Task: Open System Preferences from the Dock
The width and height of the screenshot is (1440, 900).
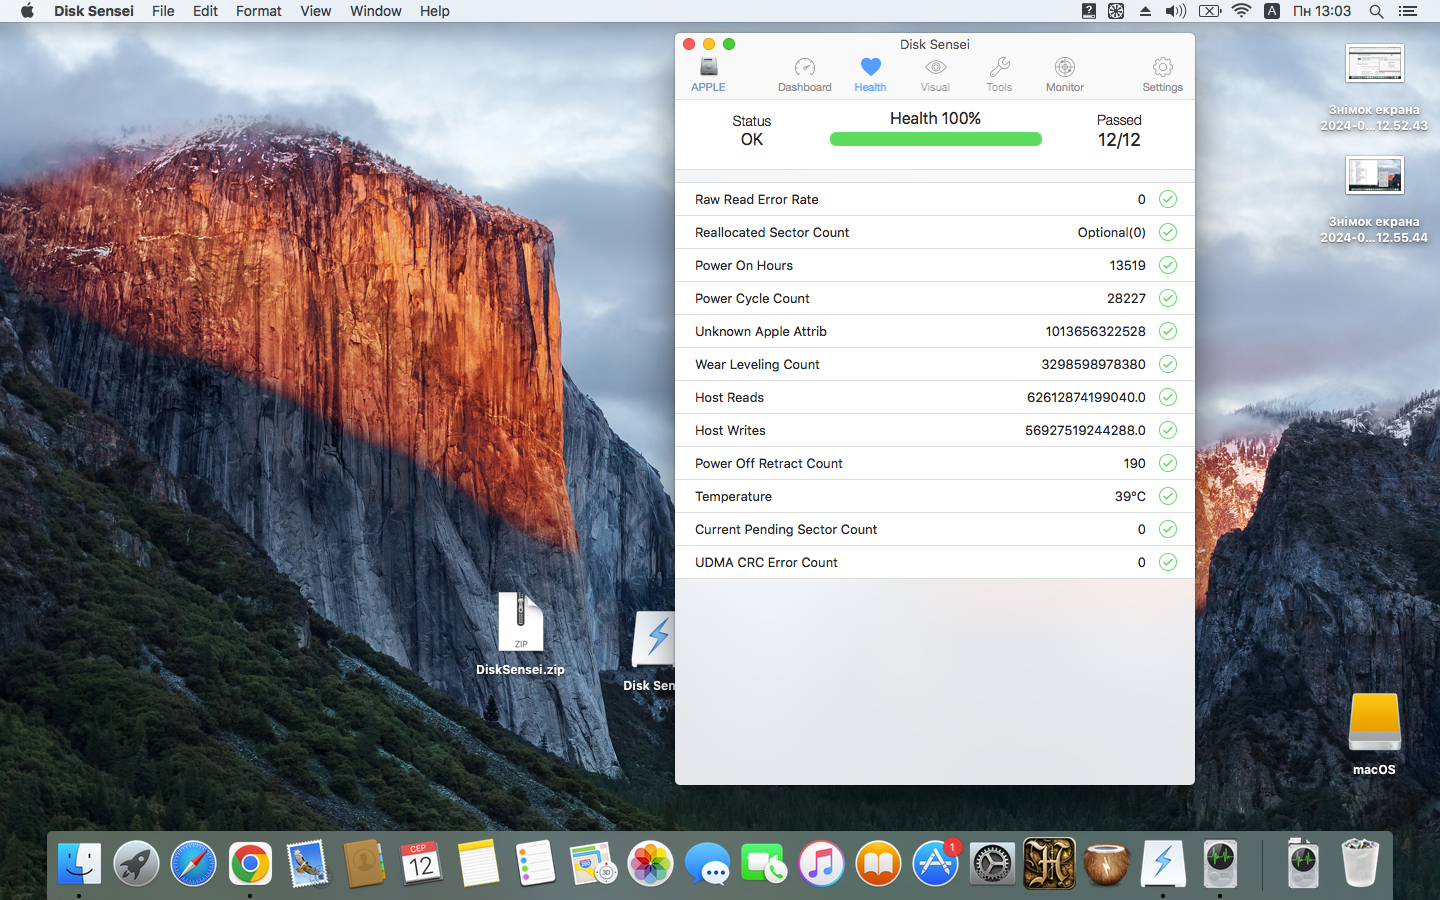Action: 992,863
